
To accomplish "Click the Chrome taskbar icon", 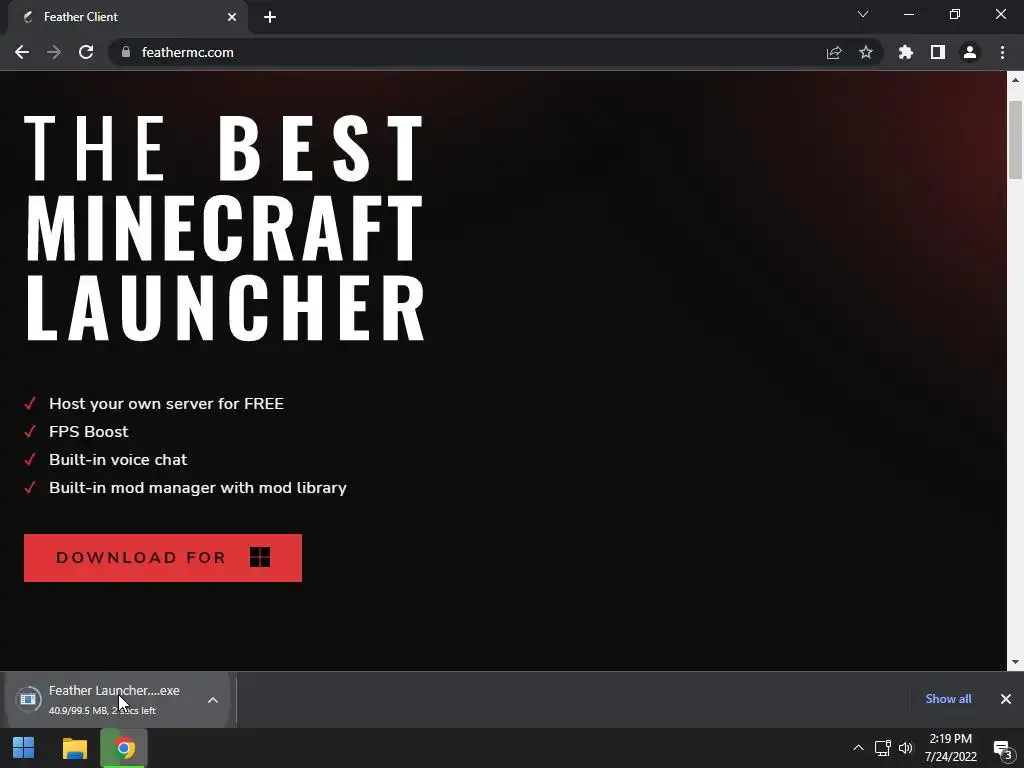I will tap(124, 748).
